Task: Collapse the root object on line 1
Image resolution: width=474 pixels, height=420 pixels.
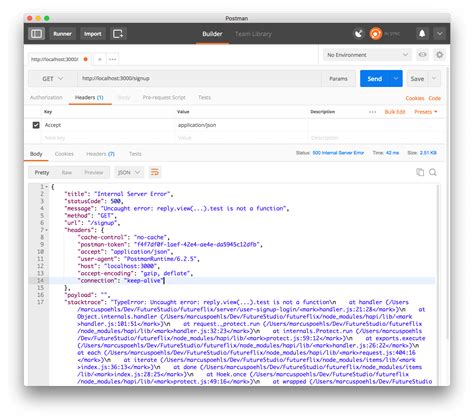Action: pos(47,187)
